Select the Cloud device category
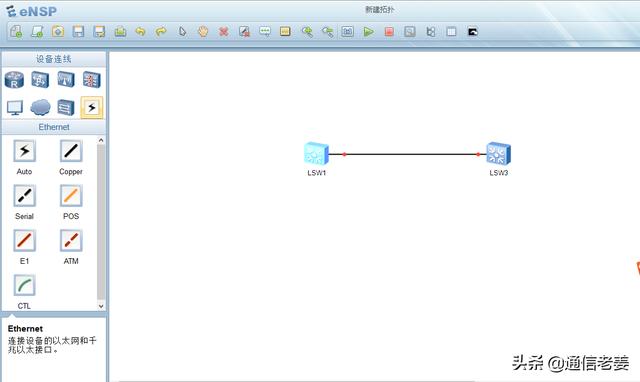Screen dimensions: 640x382 (x=40, y=107)
